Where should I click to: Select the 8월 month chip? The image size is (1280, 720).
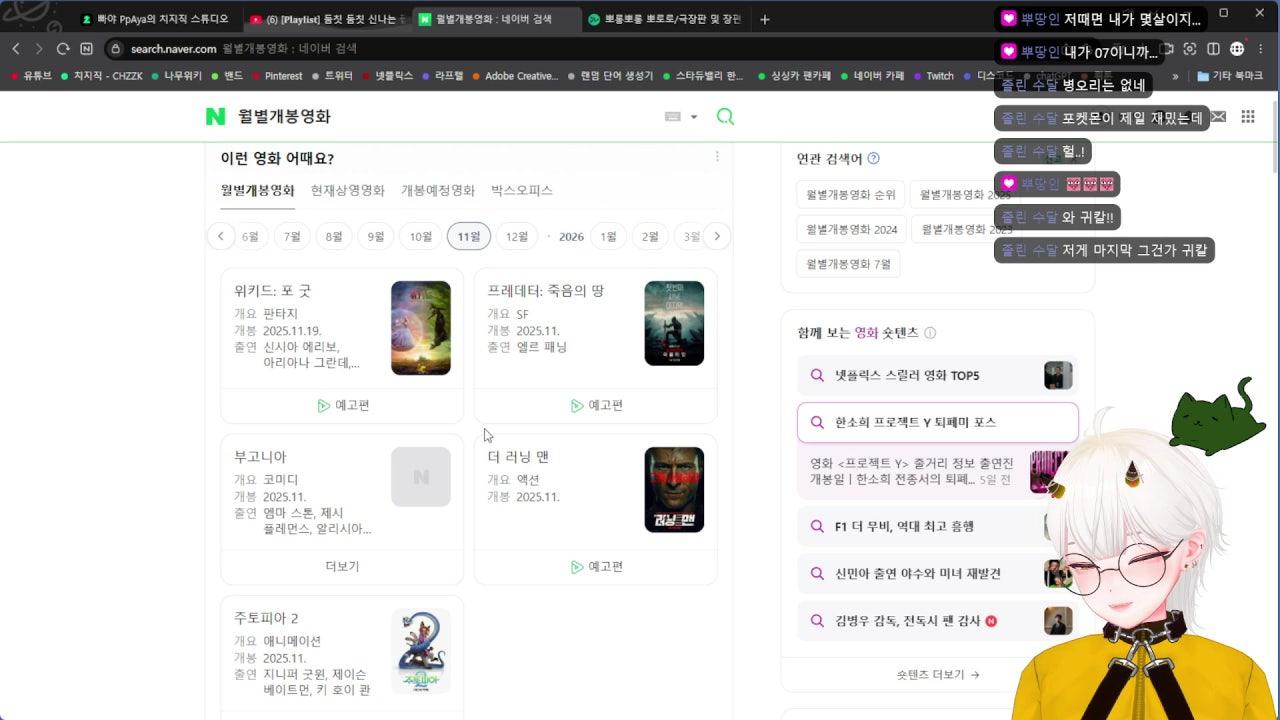tap(333, 237)
